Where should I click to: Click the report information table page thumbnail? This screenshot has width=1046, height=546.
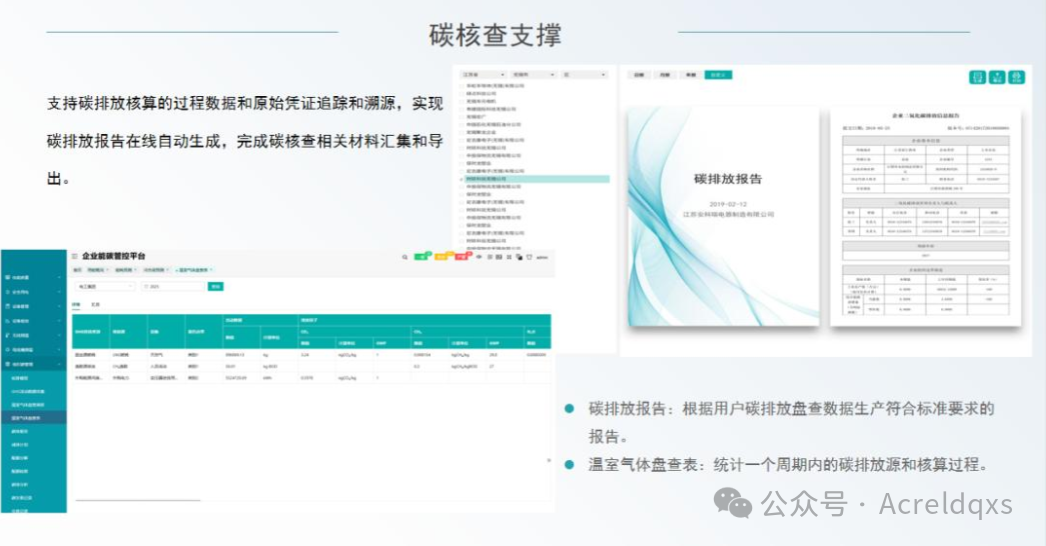925,216
